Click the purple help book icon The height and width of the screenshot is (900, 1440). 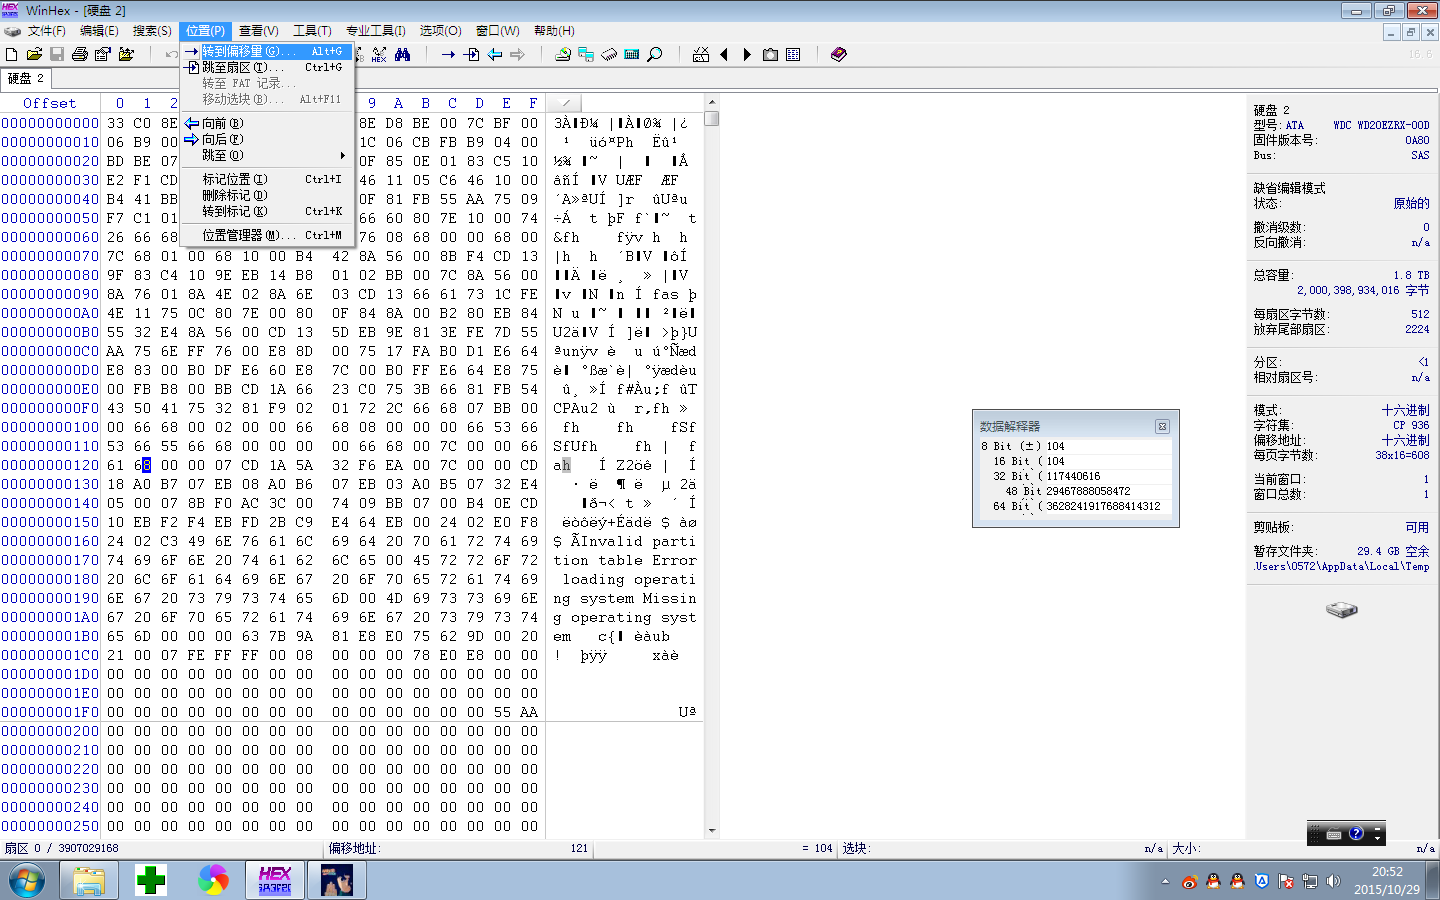click(838, 54)
